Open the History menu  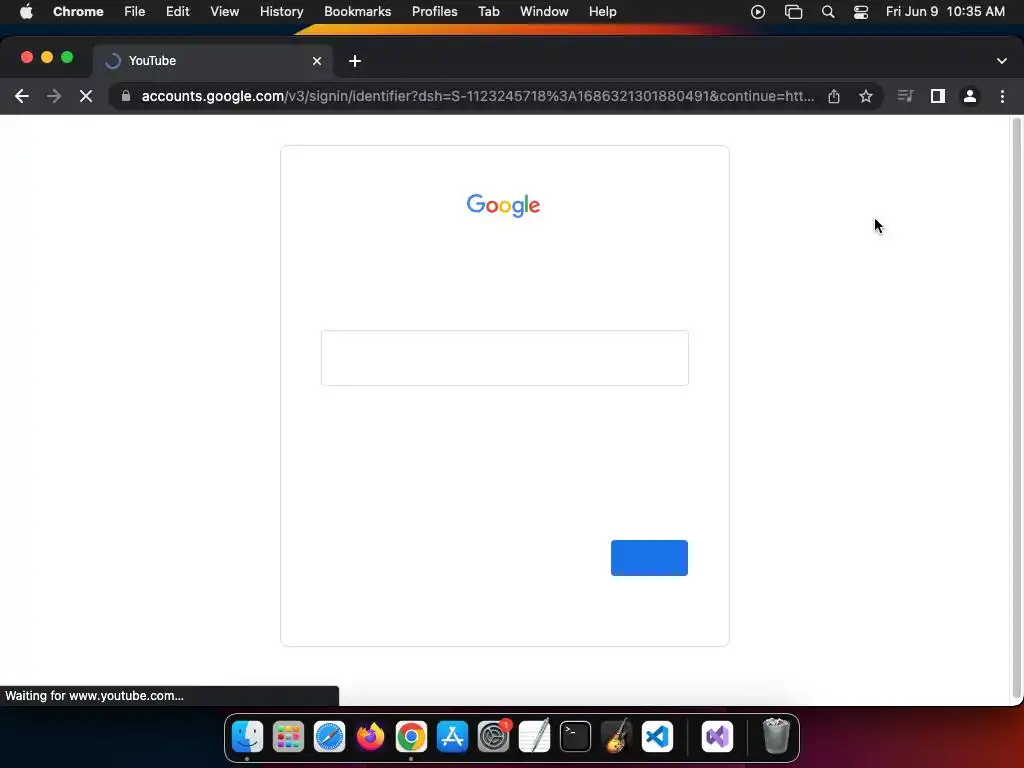click(281, 12)
